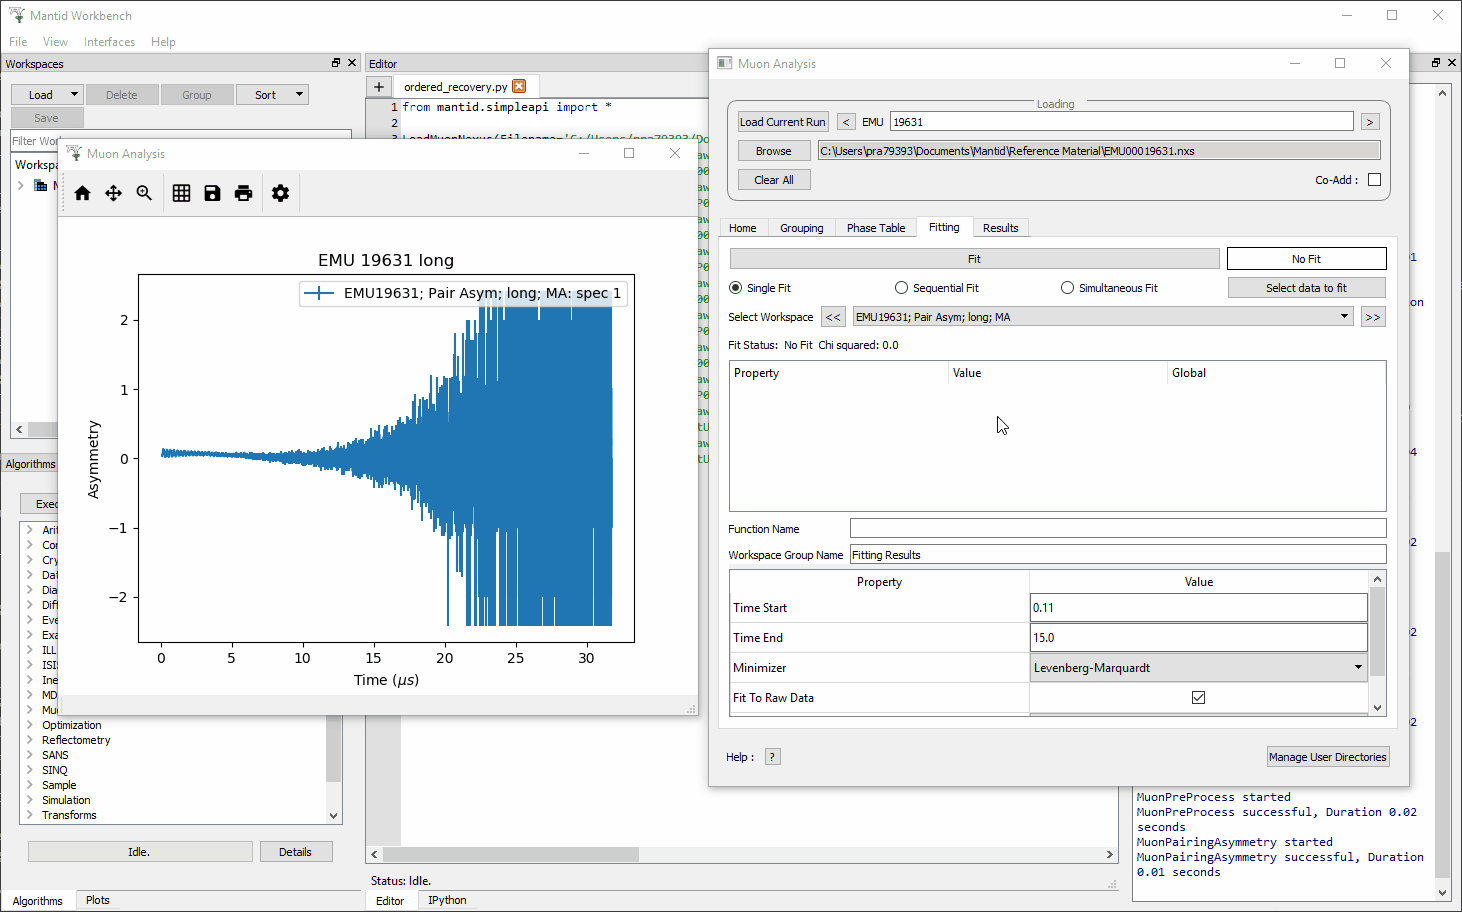The image size is (1462, 912).
Task: Close the ordered_recovery.py editor tab
Action: coord(519,87)
